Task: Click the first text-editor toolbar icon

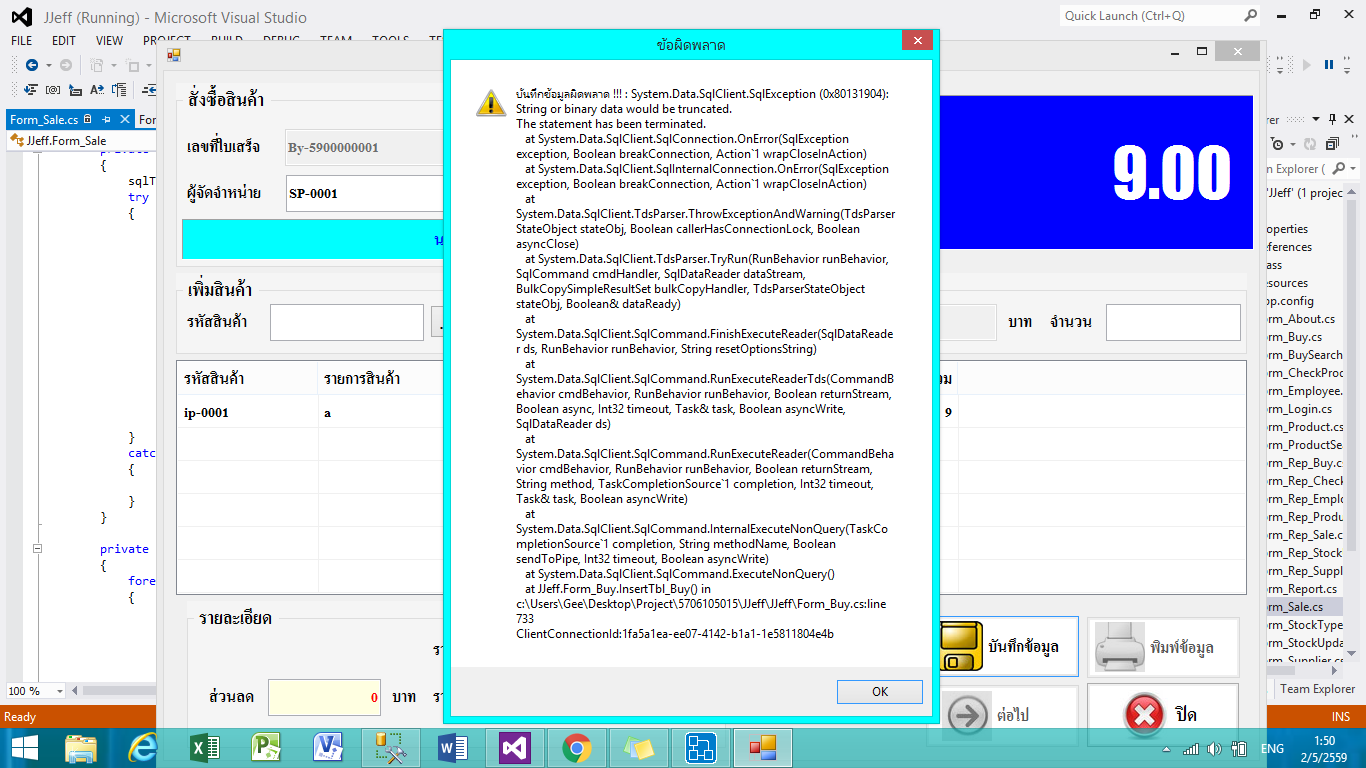Action: 30,90
